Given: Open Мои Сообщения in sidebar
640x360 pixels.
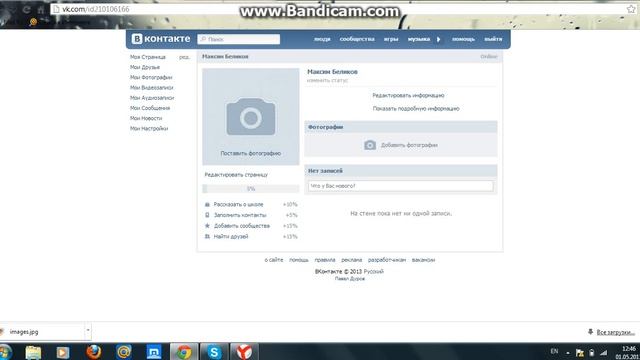Looking at the screenshot, I should (x=150, y=108).
